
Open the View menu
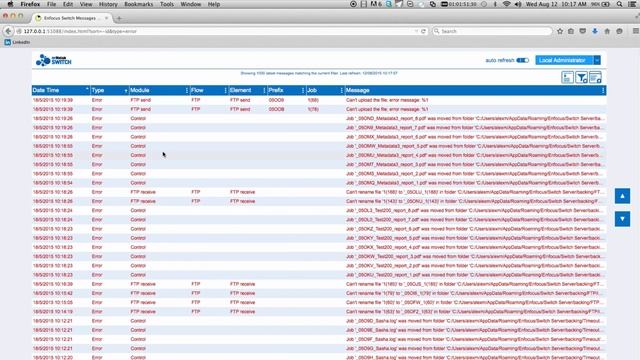[x=86, y=4]
